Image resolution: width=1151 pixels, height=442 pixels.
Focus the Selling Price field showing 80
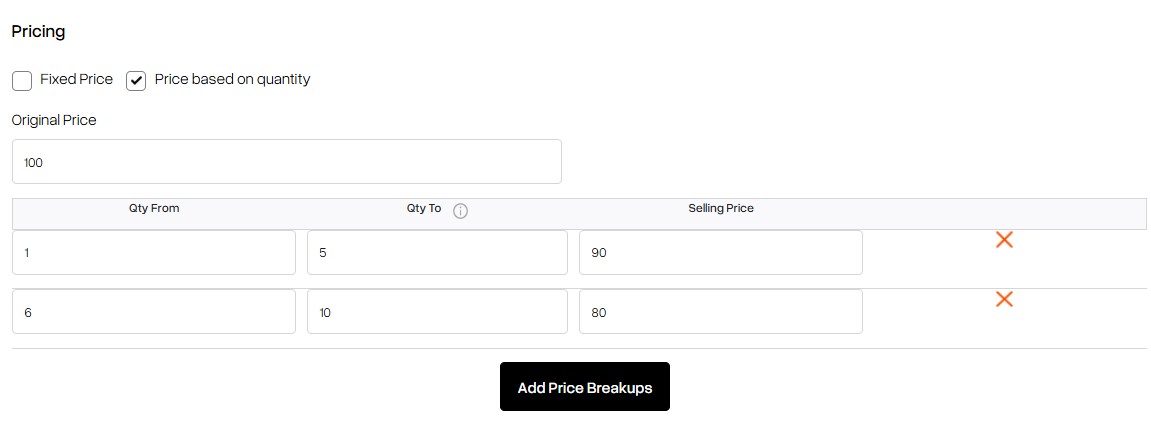point(721,311)
